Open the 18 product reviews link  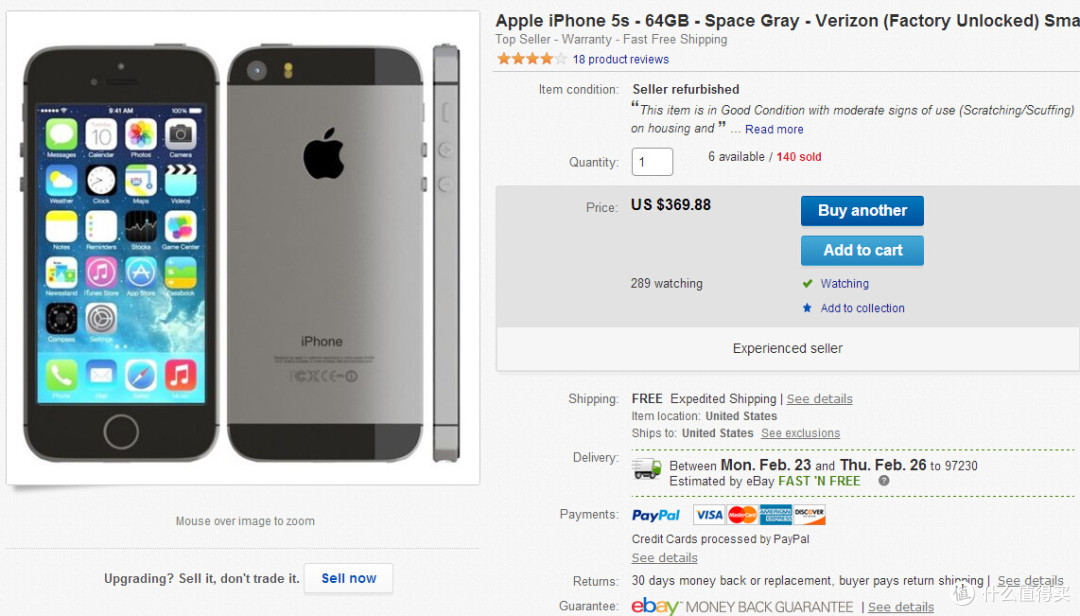coord(621,59)
